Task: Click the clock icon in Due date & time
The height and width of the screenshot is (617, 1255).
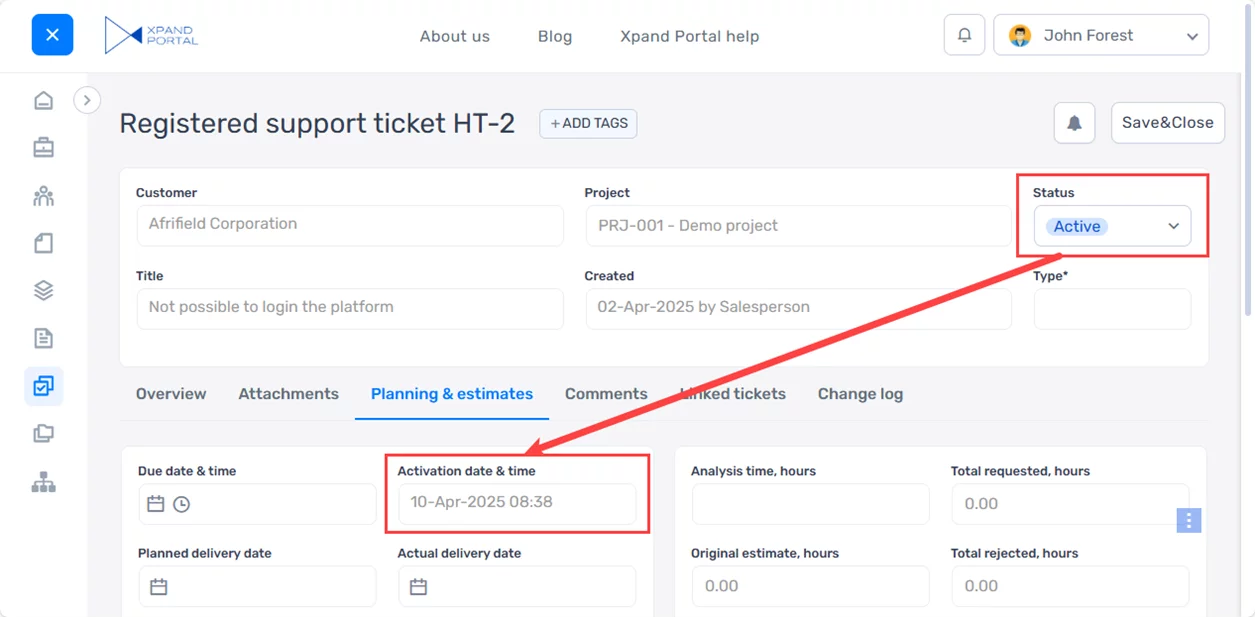Action: pos(181,504)
